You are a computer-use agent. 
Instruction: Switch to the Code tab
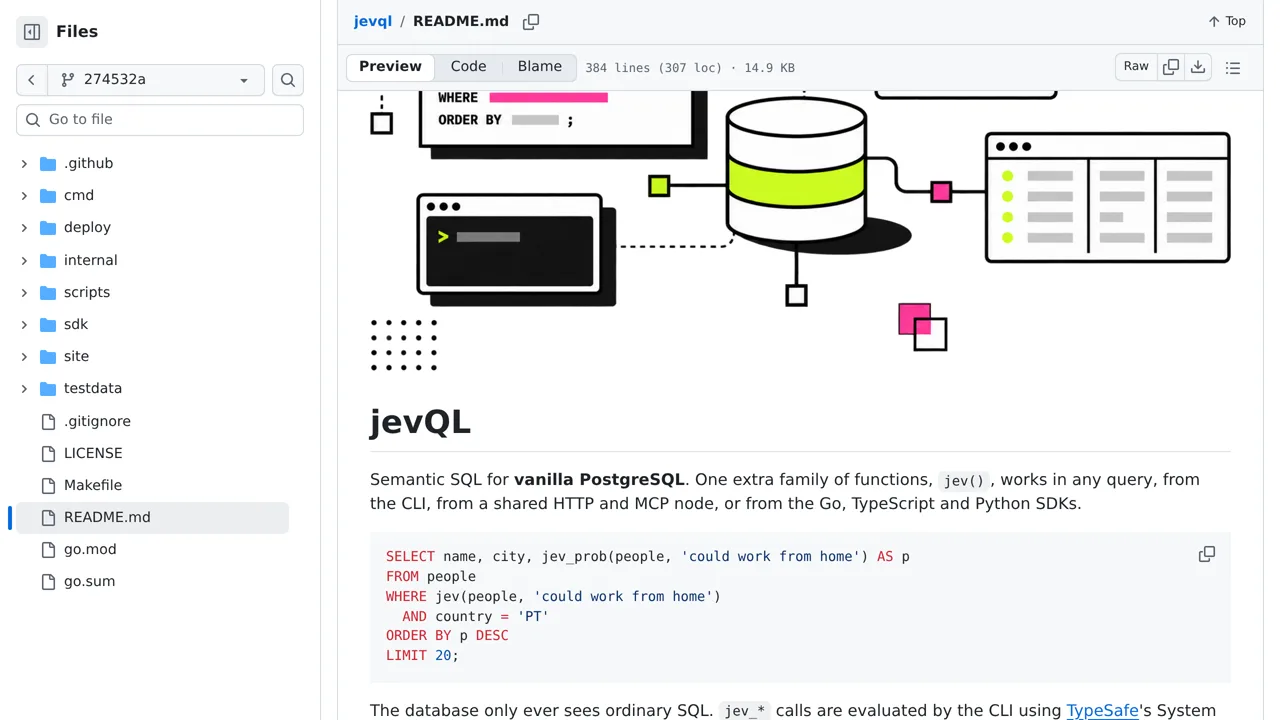click(468, 67)
